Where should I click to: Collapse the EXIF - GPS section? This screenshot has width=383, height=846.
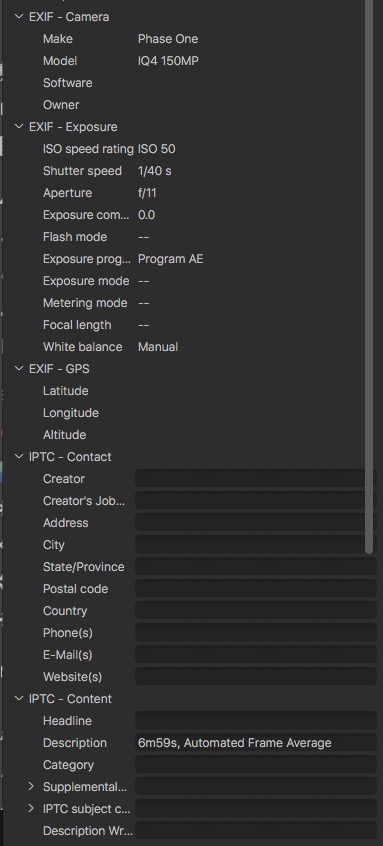tap(19, 369)
